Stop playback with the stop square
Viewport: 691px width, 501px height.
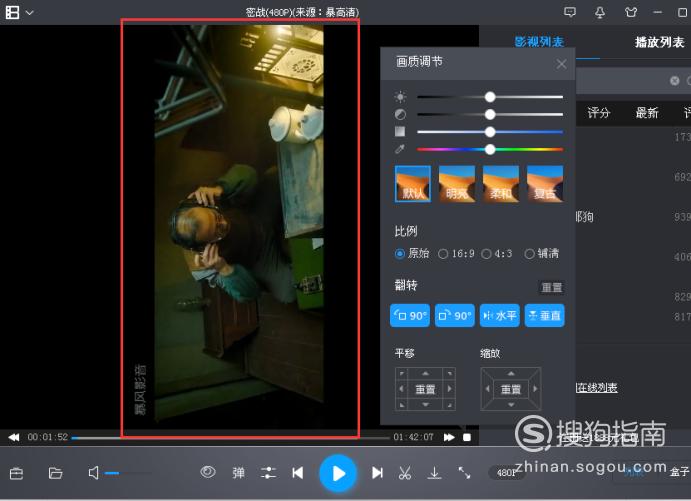point(467,437)
